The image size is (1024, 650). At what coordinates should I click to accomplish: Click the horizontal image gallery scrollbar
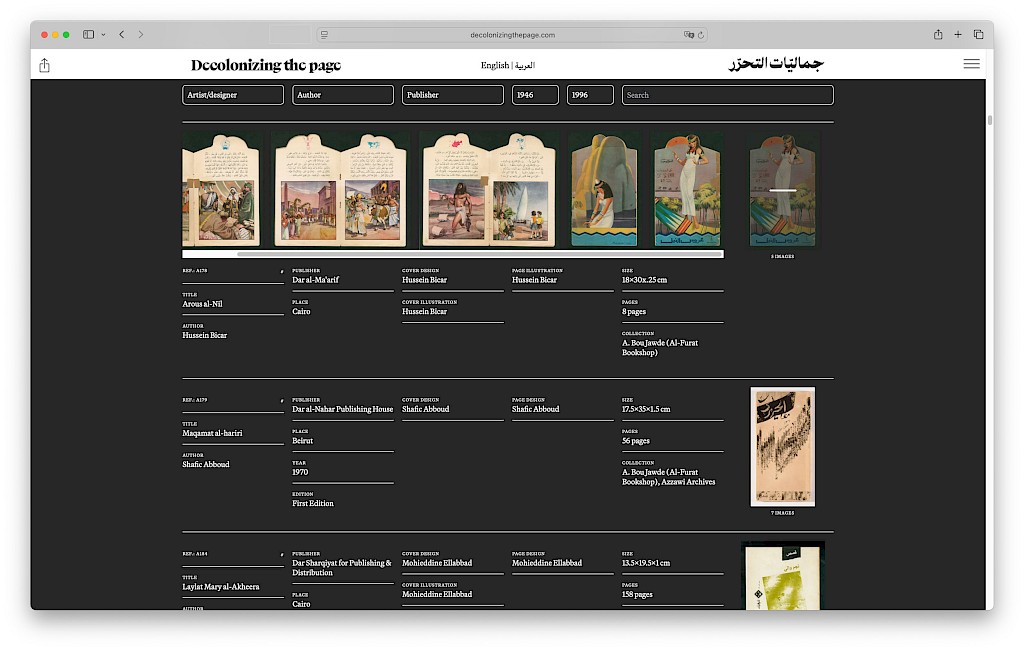[479, 254]
